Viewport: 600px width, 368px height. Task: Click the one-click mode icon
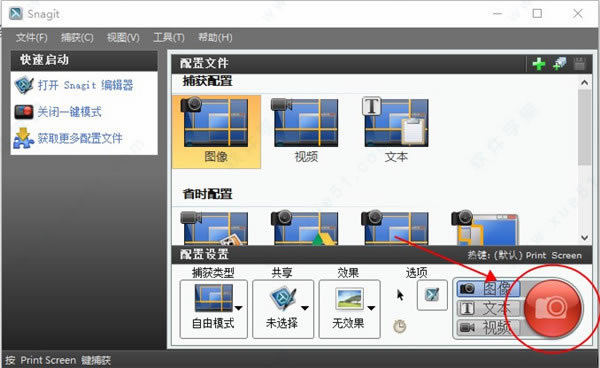pos(24,112)
